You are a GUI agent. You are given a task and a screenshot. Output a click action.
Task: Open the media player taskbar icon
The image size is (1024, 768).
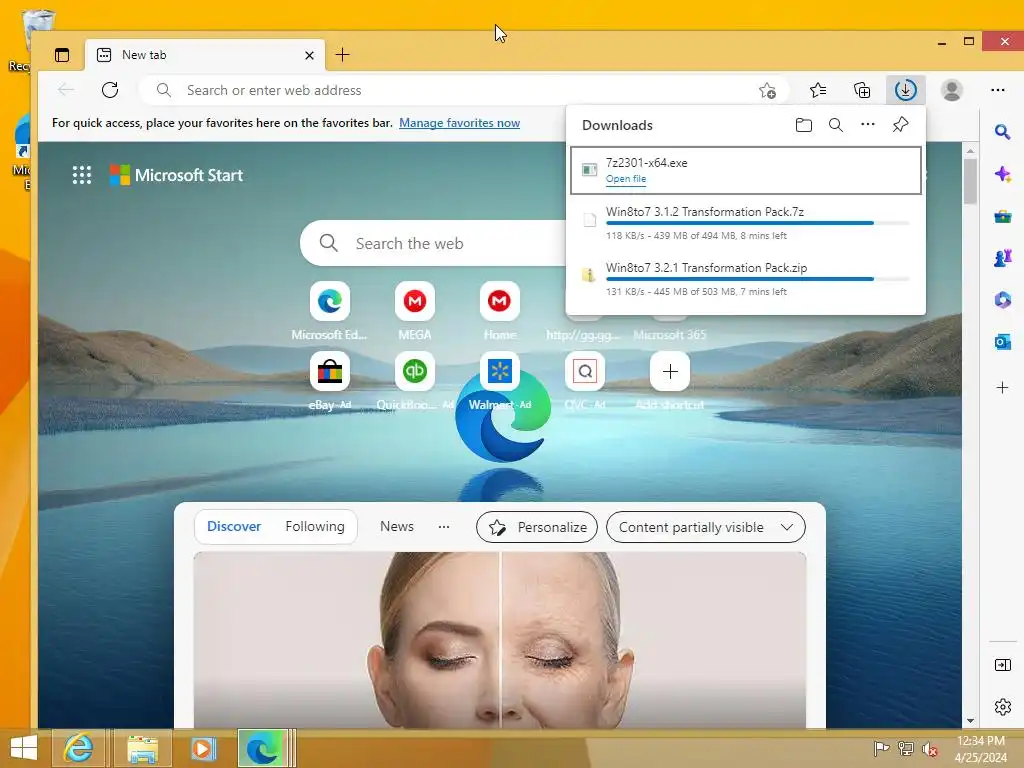(203, 748)
